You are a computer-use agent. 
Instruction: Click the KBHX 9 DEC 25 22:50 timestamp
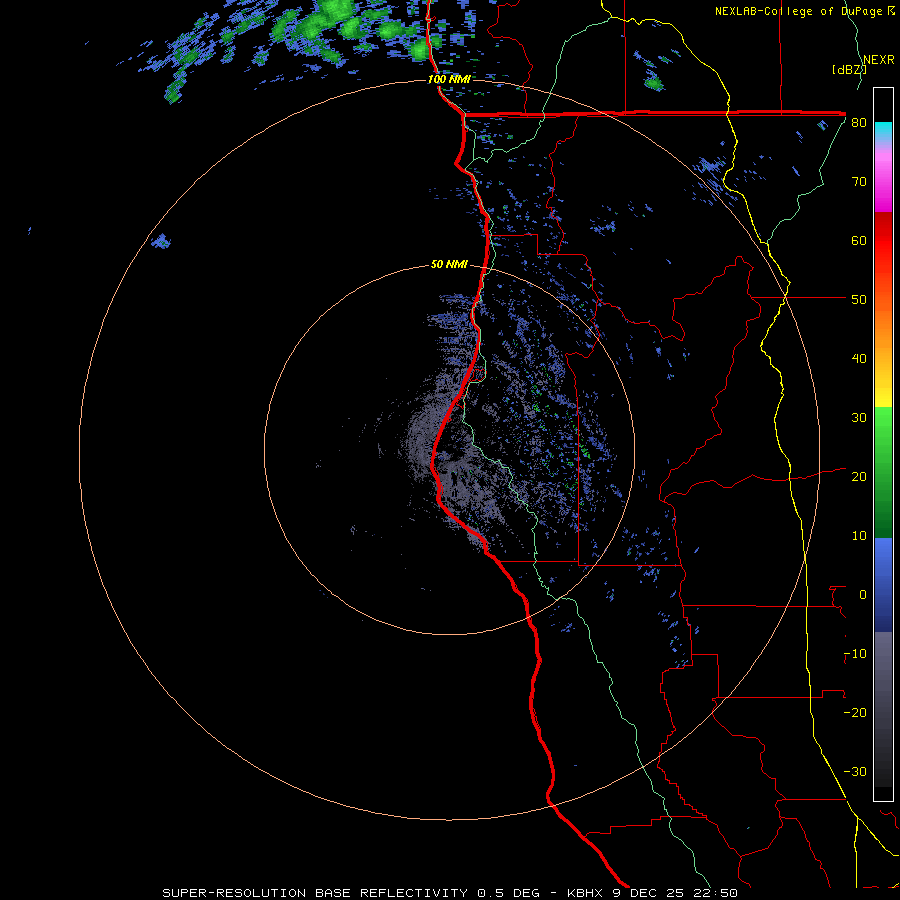tap(652, 893)
